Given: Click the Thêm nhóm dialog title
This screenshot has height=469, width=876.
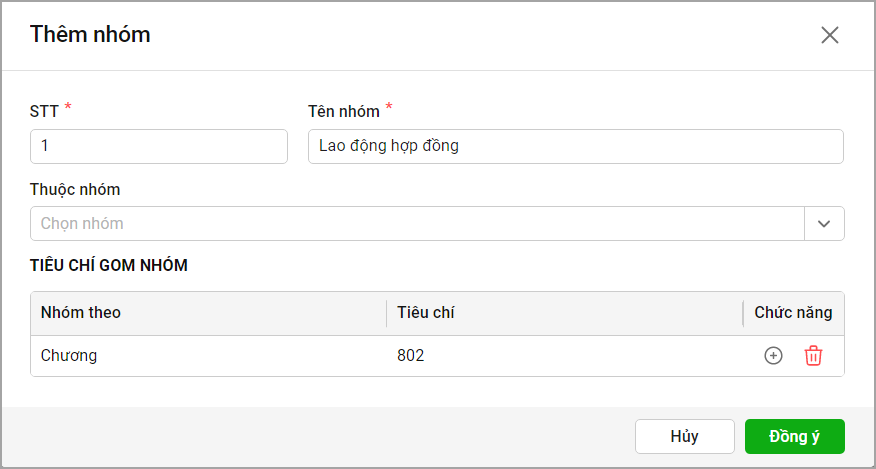Looking at the screenshot, I should click(90, 34).
